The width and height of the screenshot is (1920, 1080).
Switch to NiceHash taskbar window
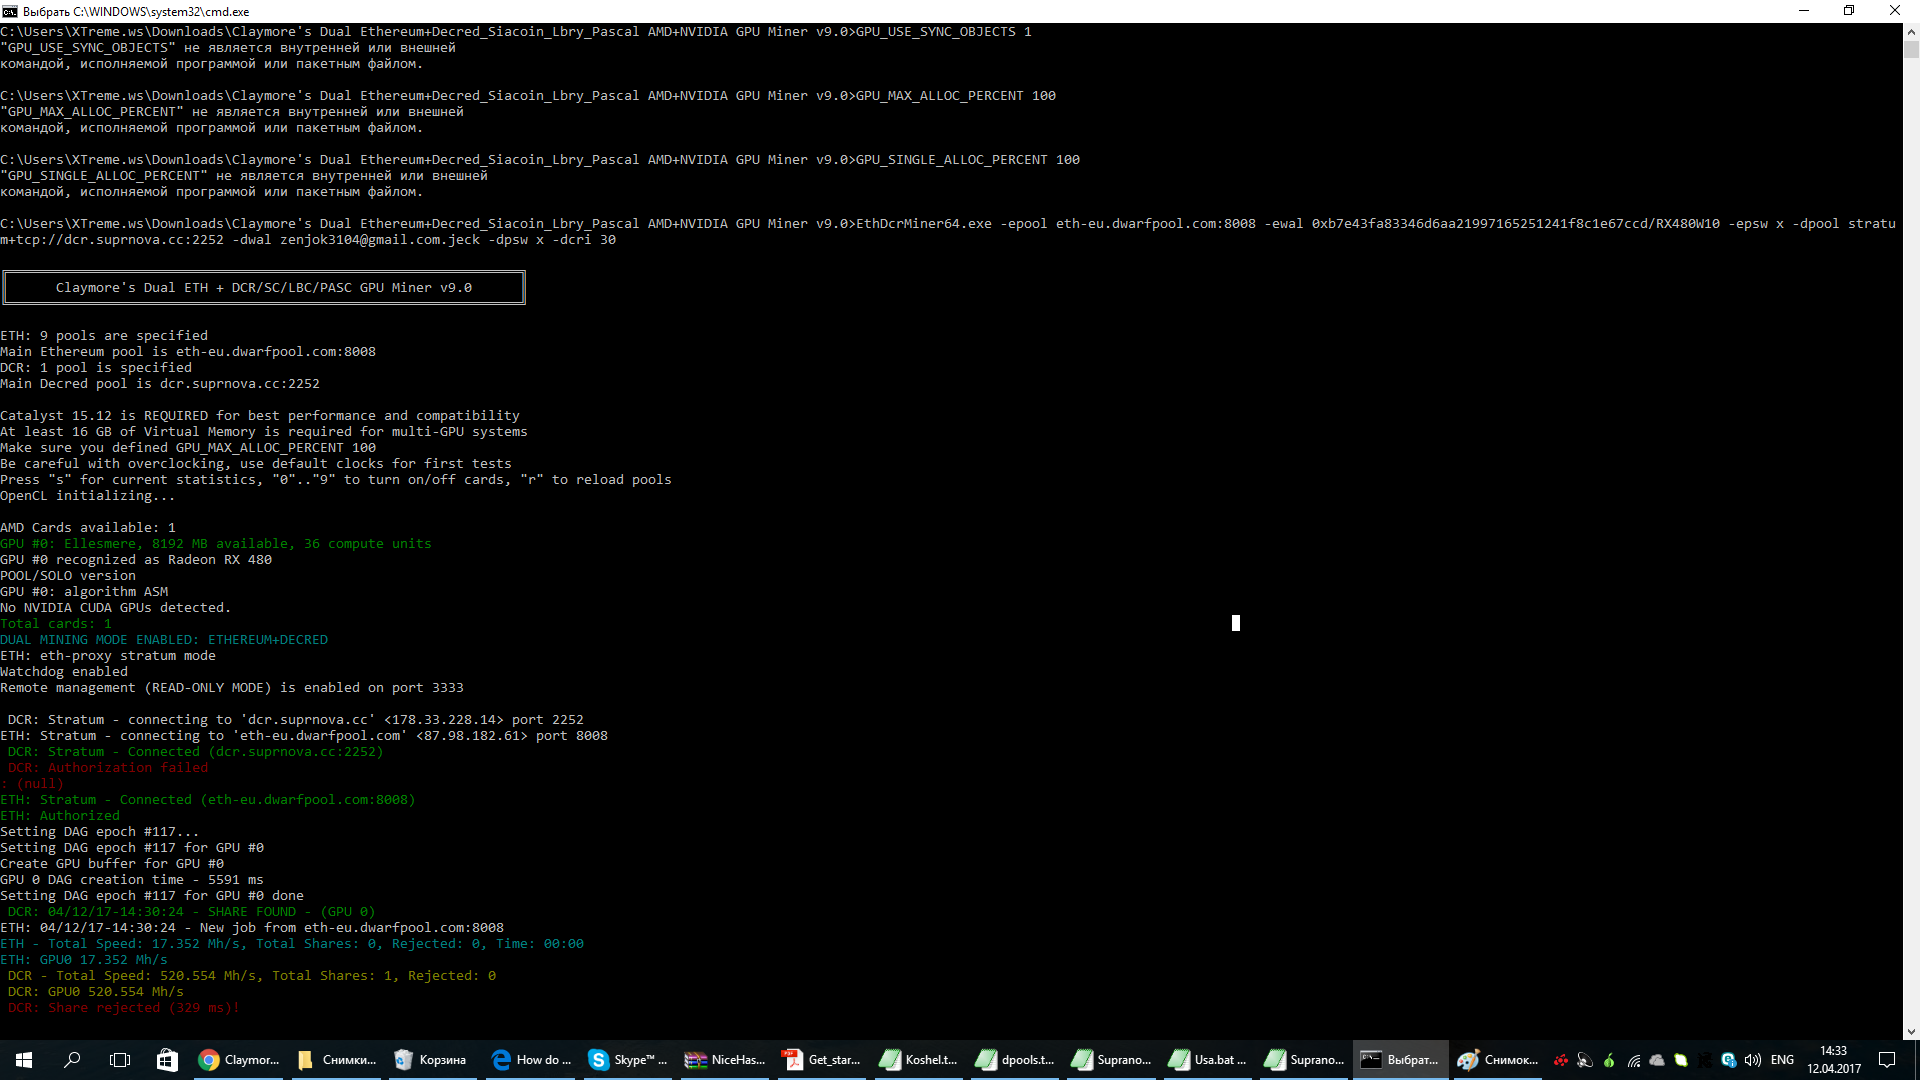pyautogui.click(x=725, y=1060)
